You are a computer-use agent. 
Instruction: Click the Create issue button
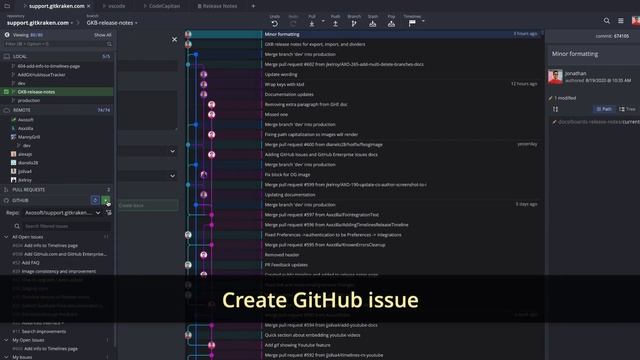[x=148, y=205]
